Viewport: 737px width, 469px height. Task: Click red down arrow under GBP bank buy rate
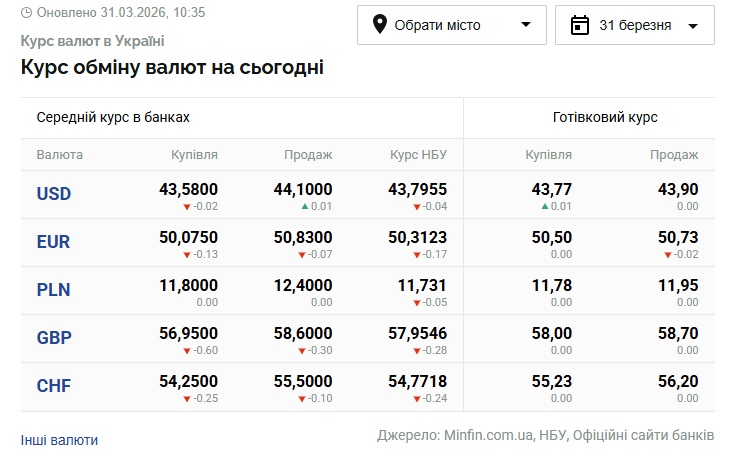coord(186,351)
